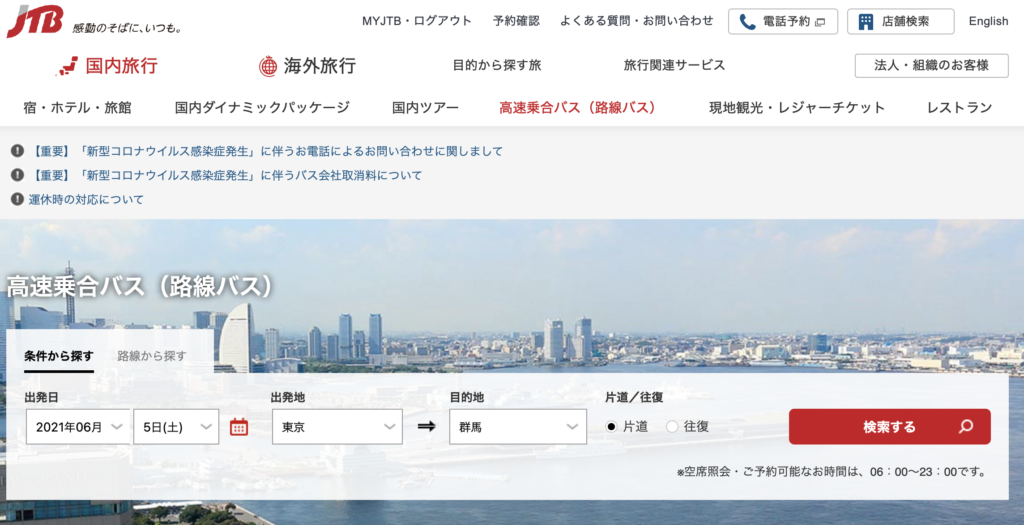The height and width of the screenshot is (525, 1024).
Task: Switch language to English
Action: [988, 22]
